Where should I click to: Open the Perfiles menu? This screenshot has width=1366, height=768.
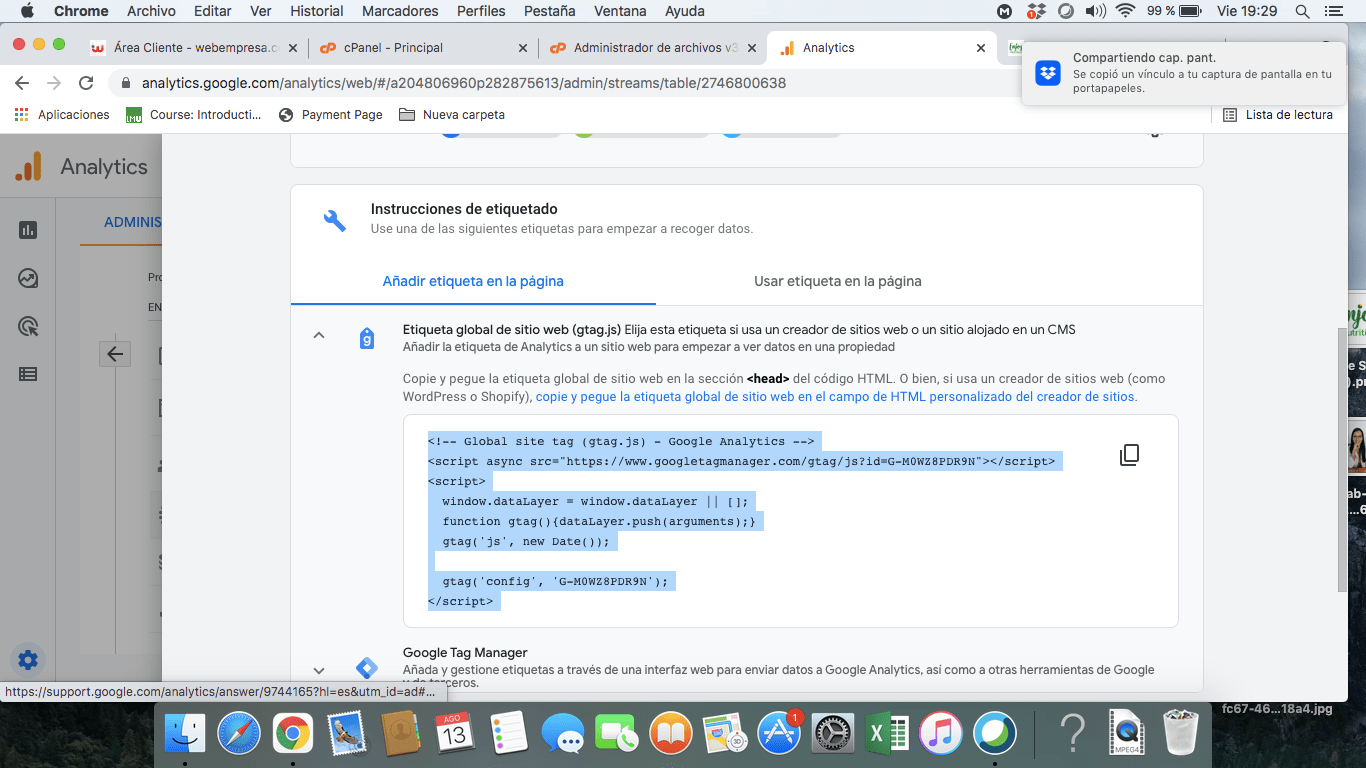point(481,11)
